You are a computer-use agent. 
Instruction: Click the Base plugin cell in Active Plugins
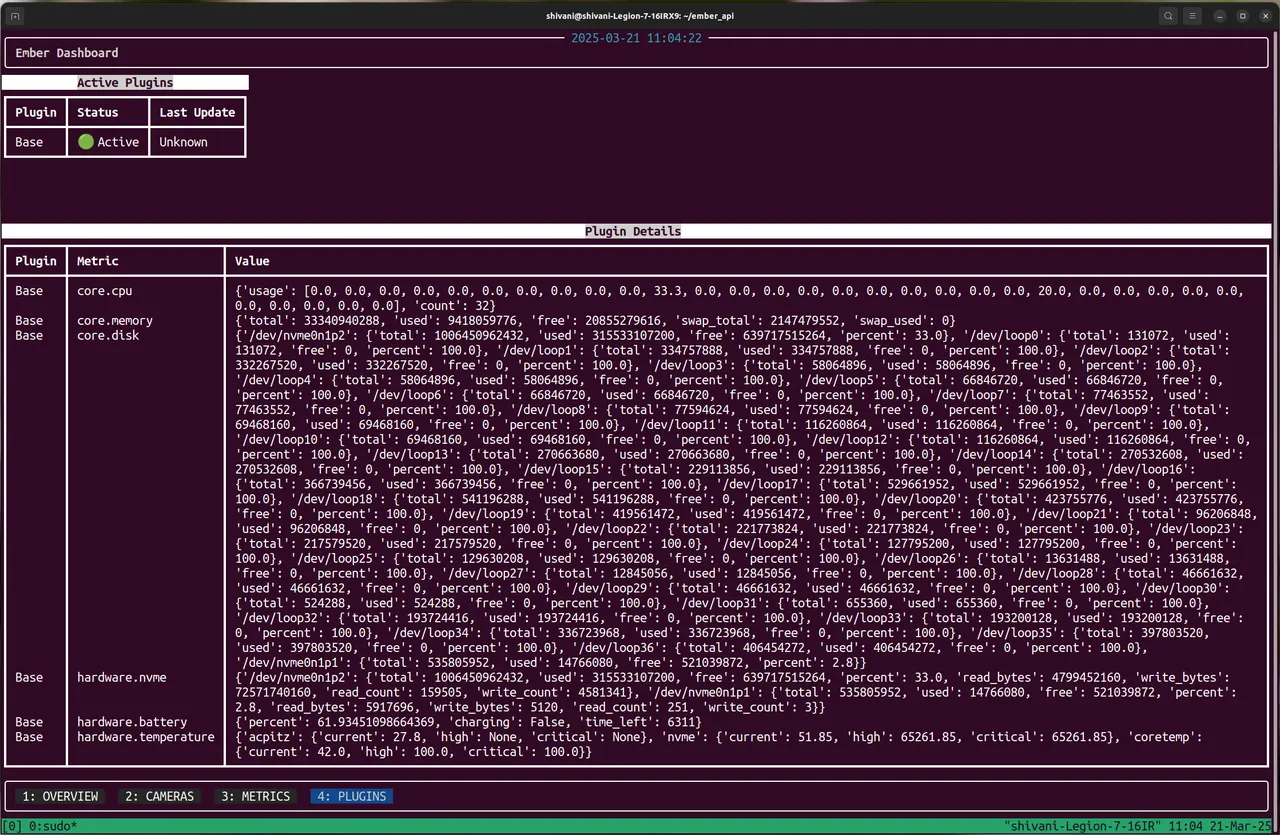coord(29,142)
